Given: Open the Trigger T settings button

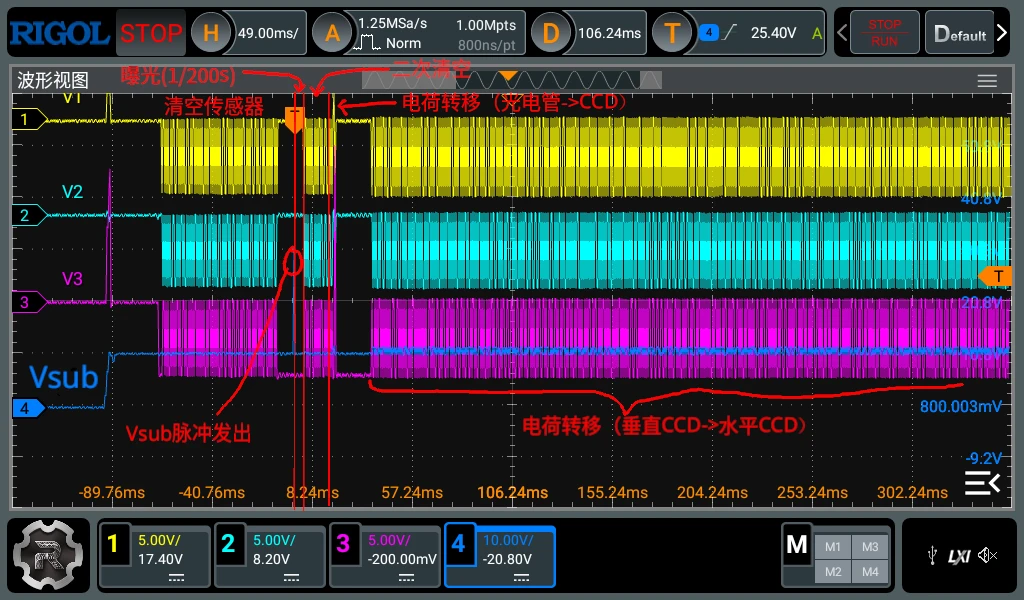Looking at the screenshot, I should click(672, 33).
